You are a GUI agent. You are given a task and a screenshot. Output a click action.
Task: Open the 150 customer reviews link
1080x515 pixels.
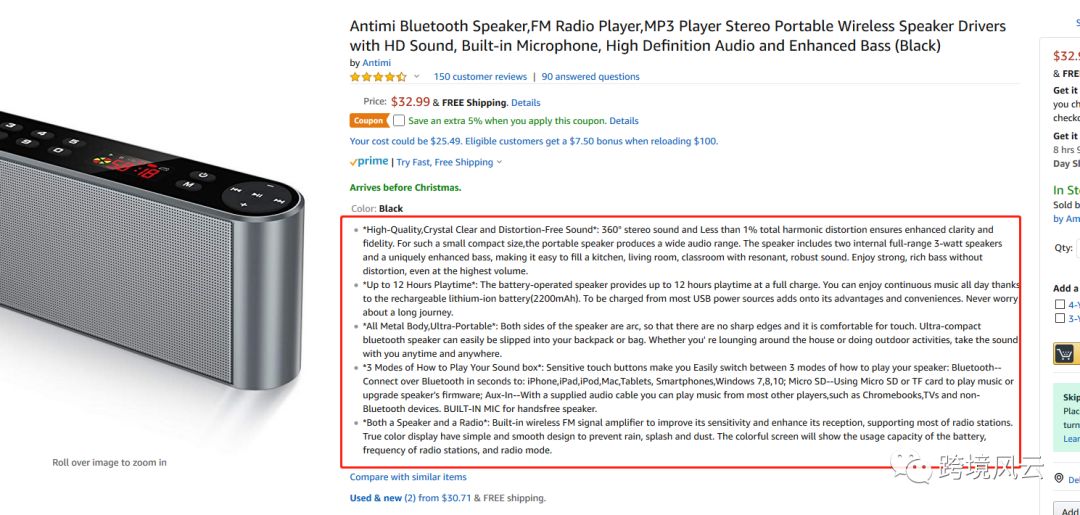coord(480,77)
